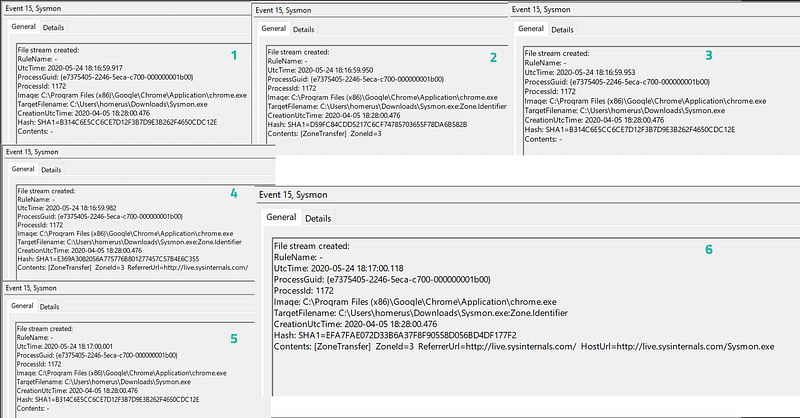The height and width of the screenshot is (418, 800).
Task: Select General tab of the 18:16:59.953 event
Action: pos(531,29)
